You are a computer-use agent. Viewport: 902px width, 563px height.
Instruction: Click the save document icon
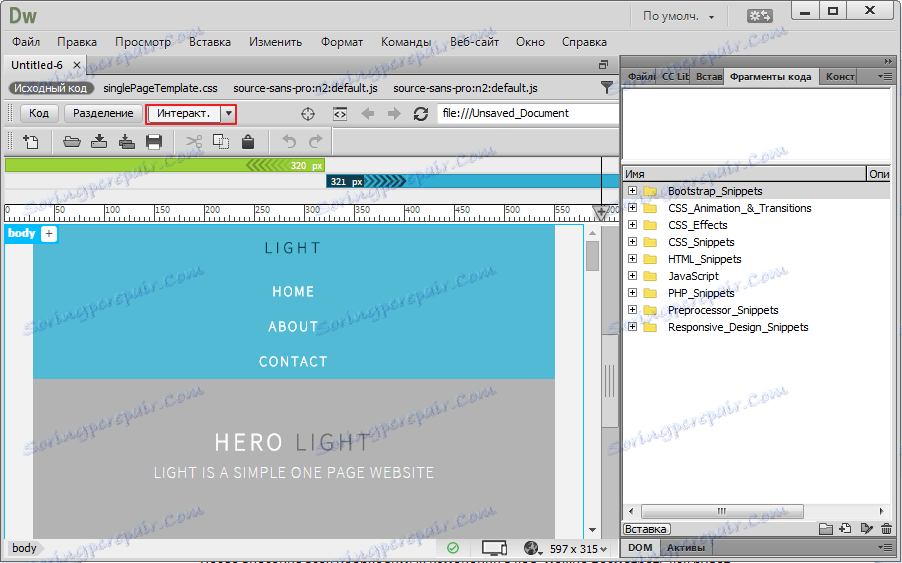click(99, 141)
